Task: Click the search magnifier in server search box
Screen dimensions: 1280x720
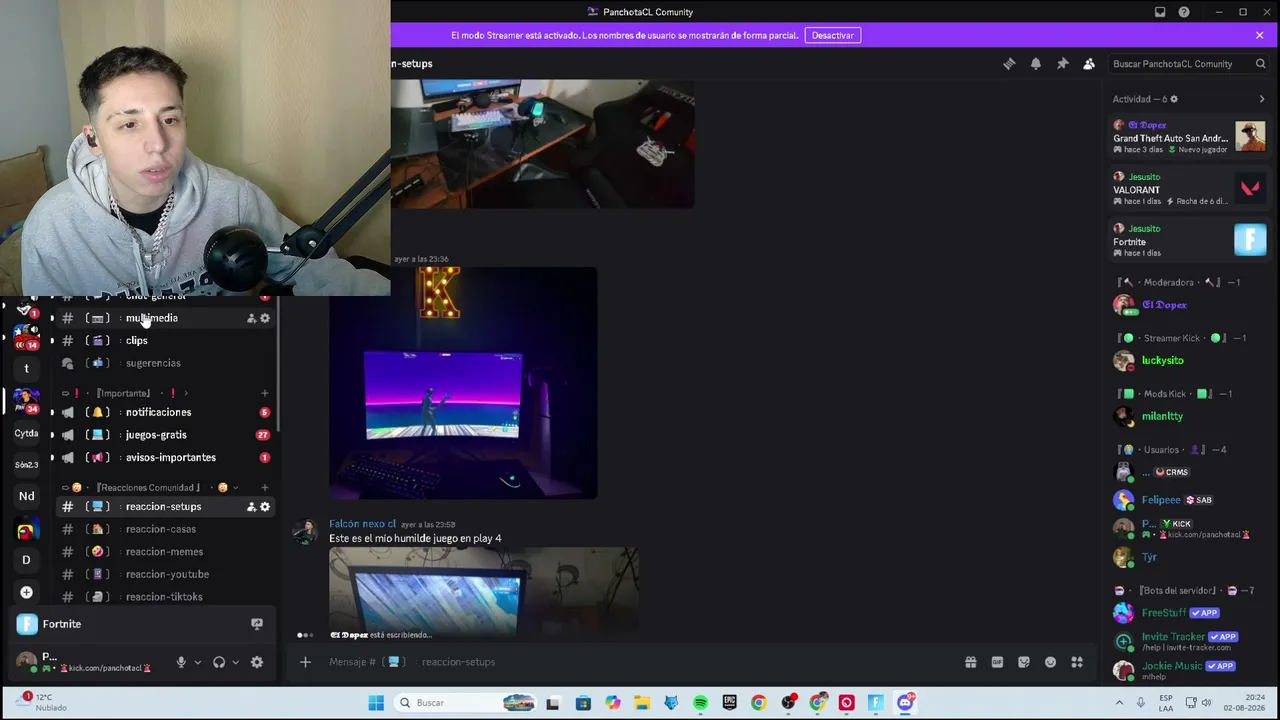Action: pos(1260,64)
